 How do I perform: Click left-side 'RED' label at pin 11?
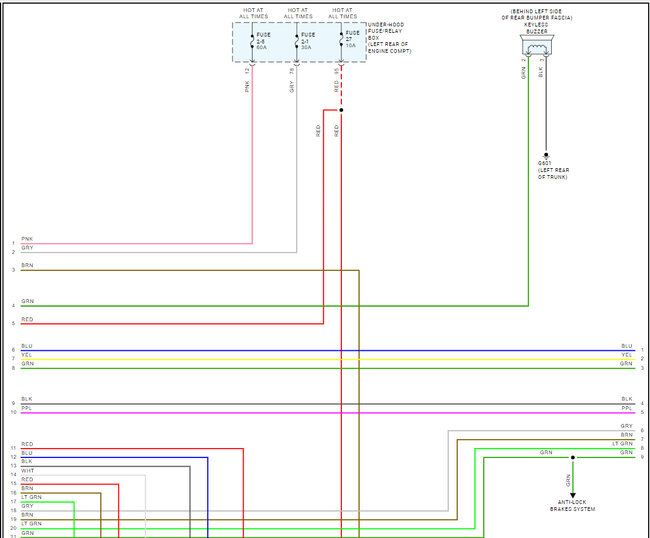click(27, 444)
